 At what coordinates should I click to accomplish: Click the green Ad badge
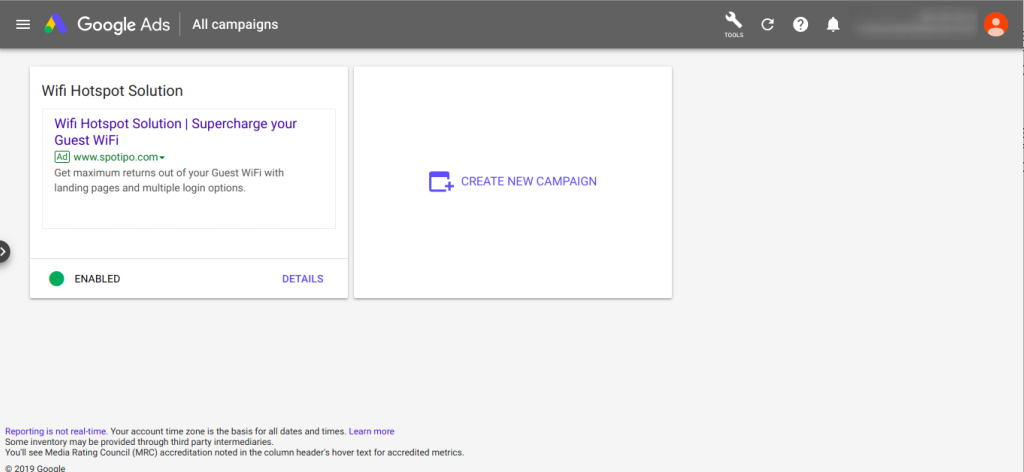(x=62, y=157)
